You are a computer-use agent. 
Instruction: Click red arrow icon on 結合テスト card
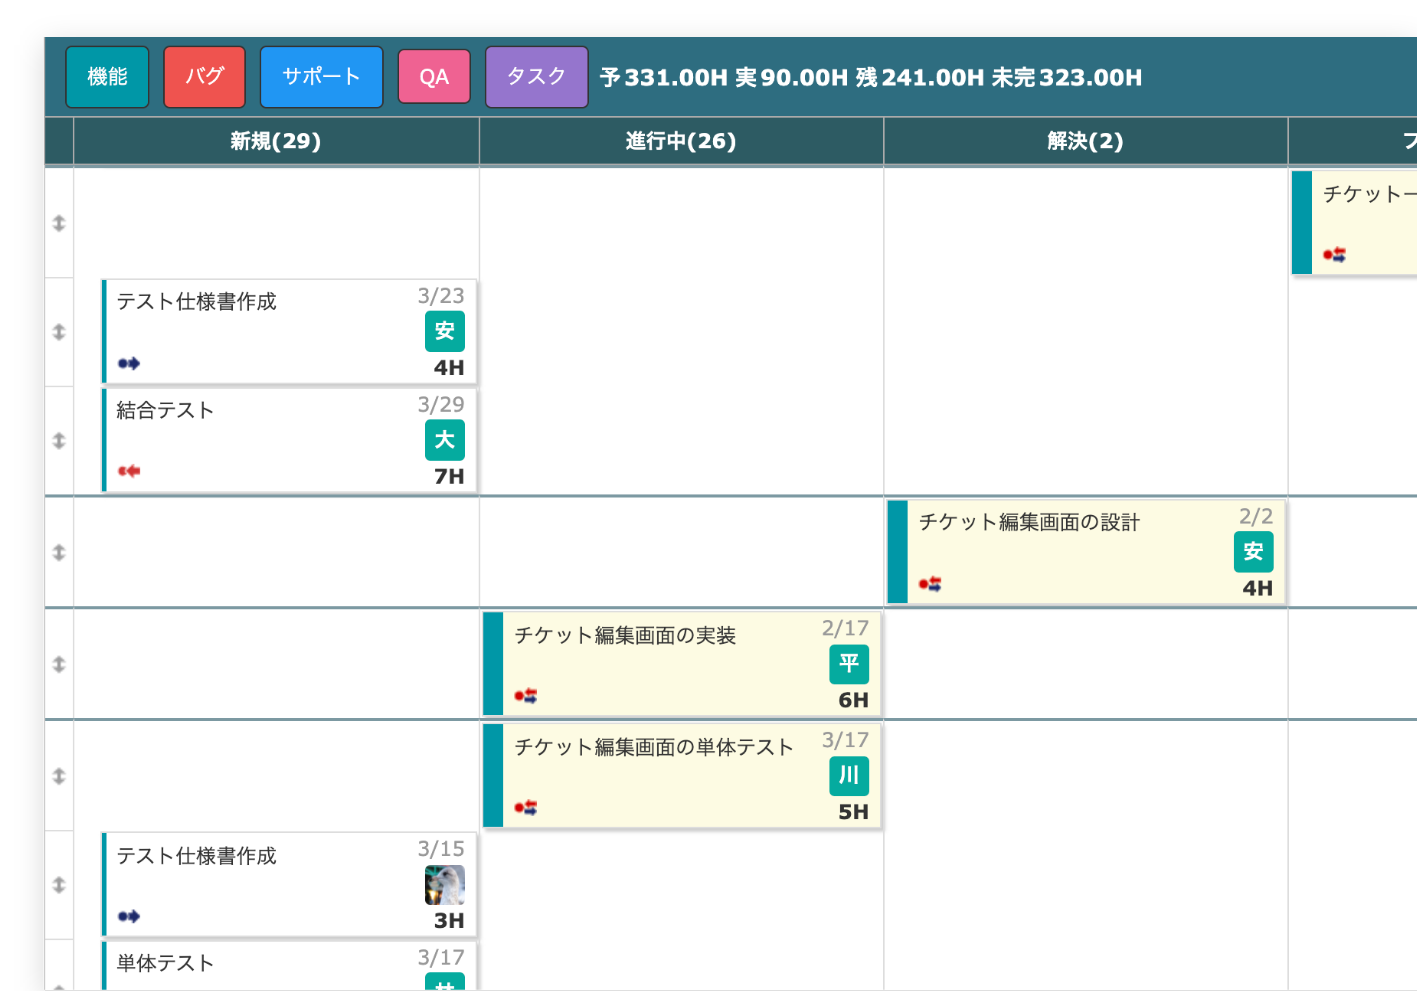click(129, 471)
